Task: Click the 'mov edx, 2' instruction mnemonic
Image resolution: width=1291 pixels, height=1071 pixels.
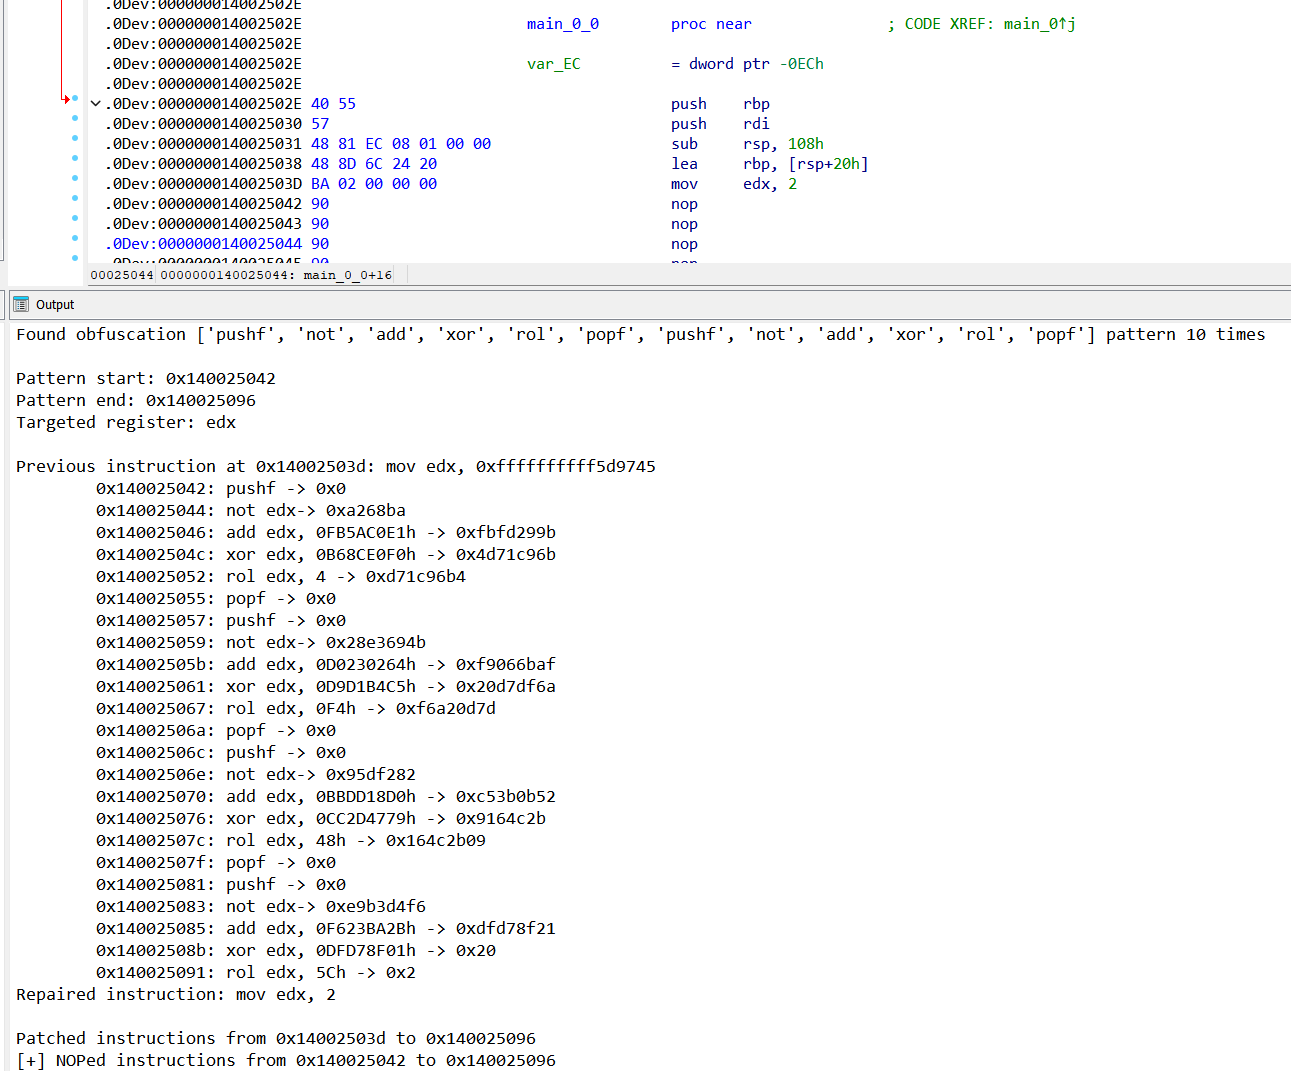Action: 684,184
